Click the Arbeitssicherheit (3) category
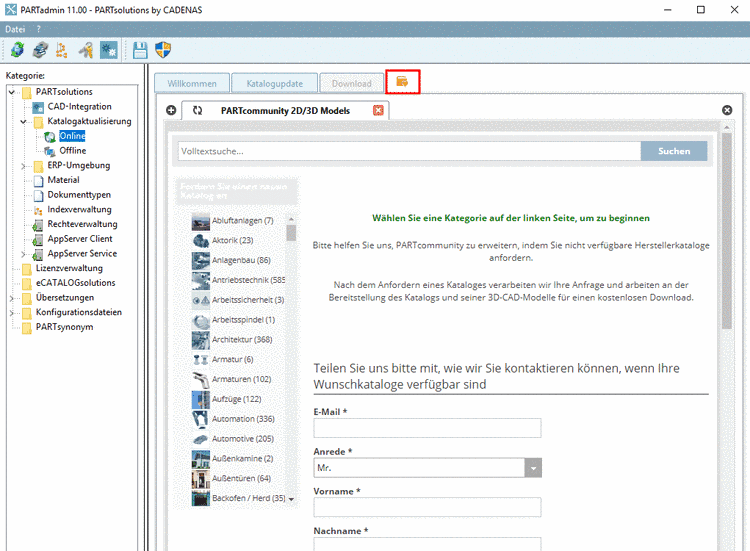The image size is (750, 551). pos(248,300)
